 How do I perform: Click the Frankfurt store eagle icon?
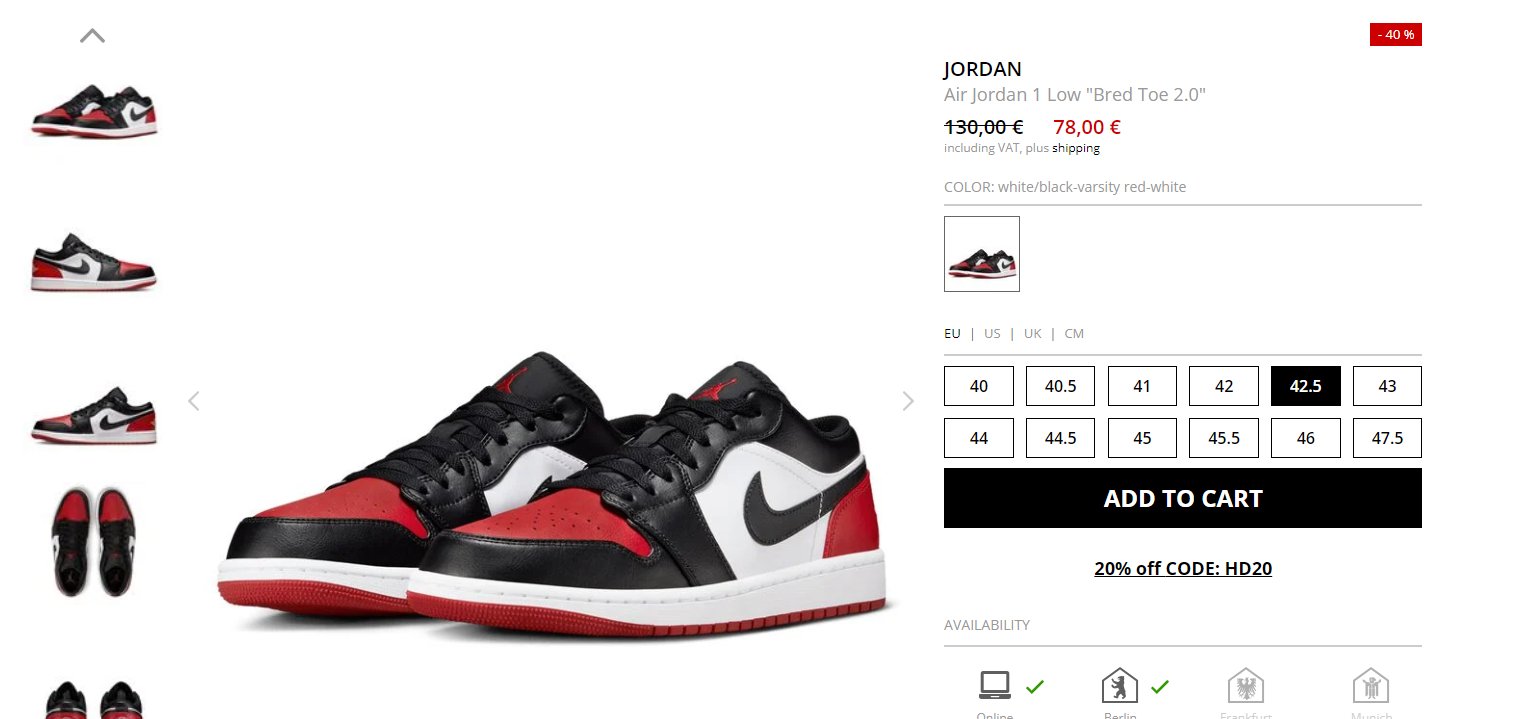1246,686
